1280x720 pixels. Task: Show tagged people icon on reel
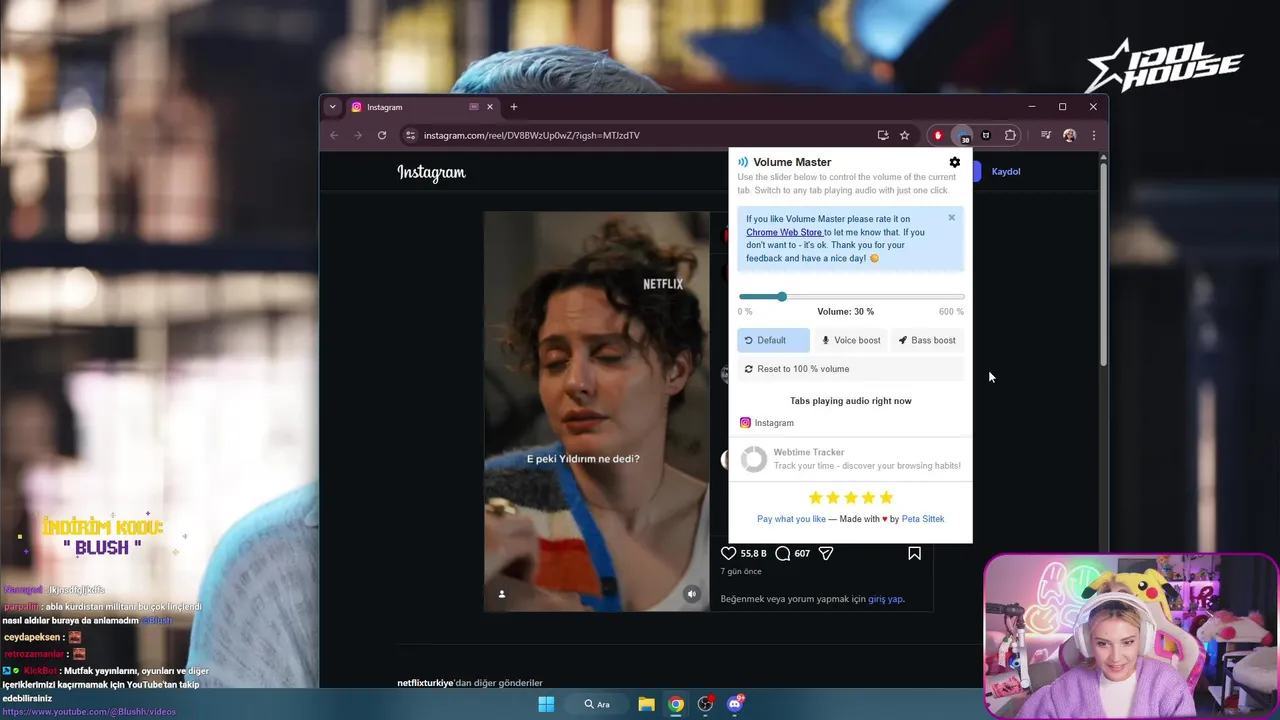tap(502, 594)
